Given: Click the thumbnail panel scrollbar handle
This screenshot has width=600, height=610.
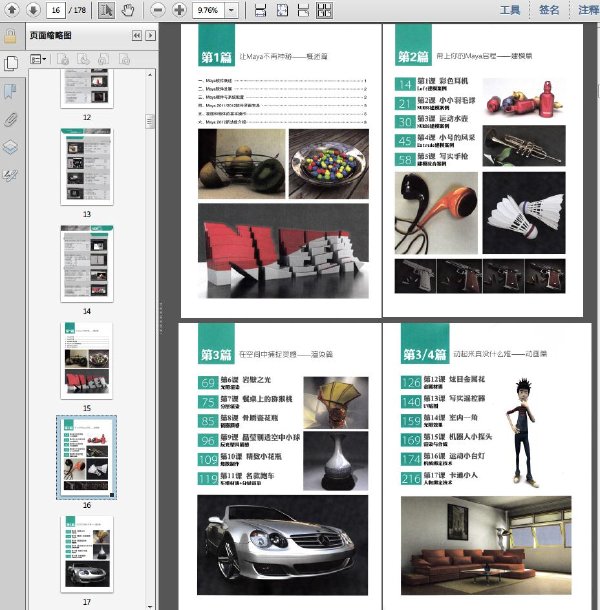Looking at the screenshot, I should pyautogui.click(x=150, y=121).
